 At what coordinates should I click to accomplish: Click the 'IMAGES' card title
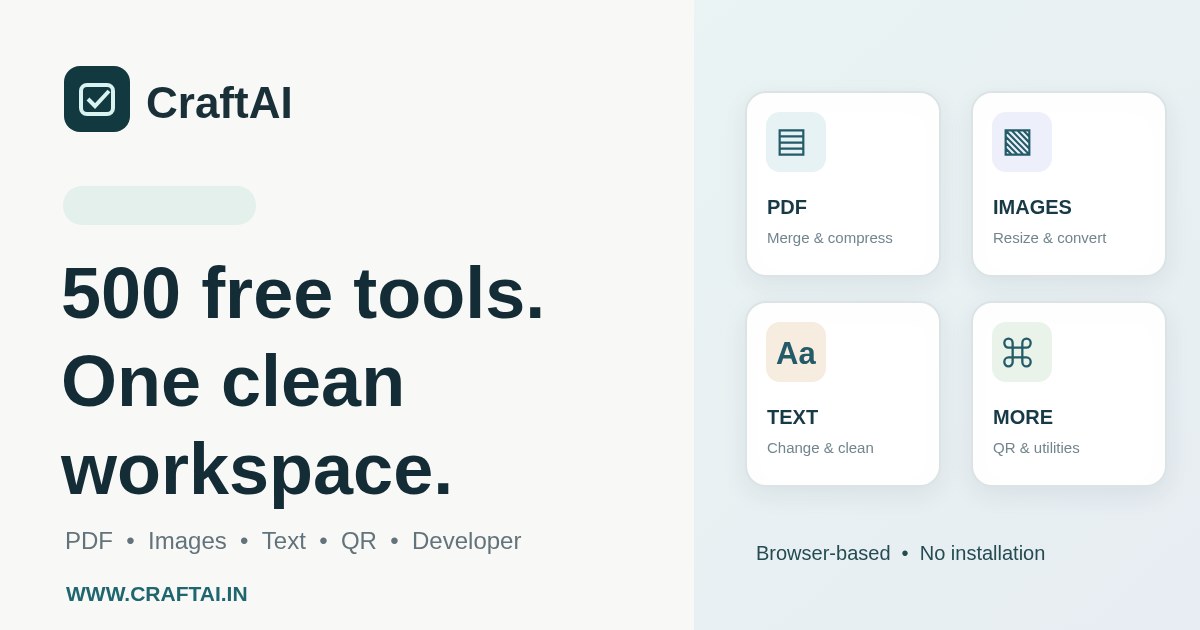click(x=1032, y=207)
